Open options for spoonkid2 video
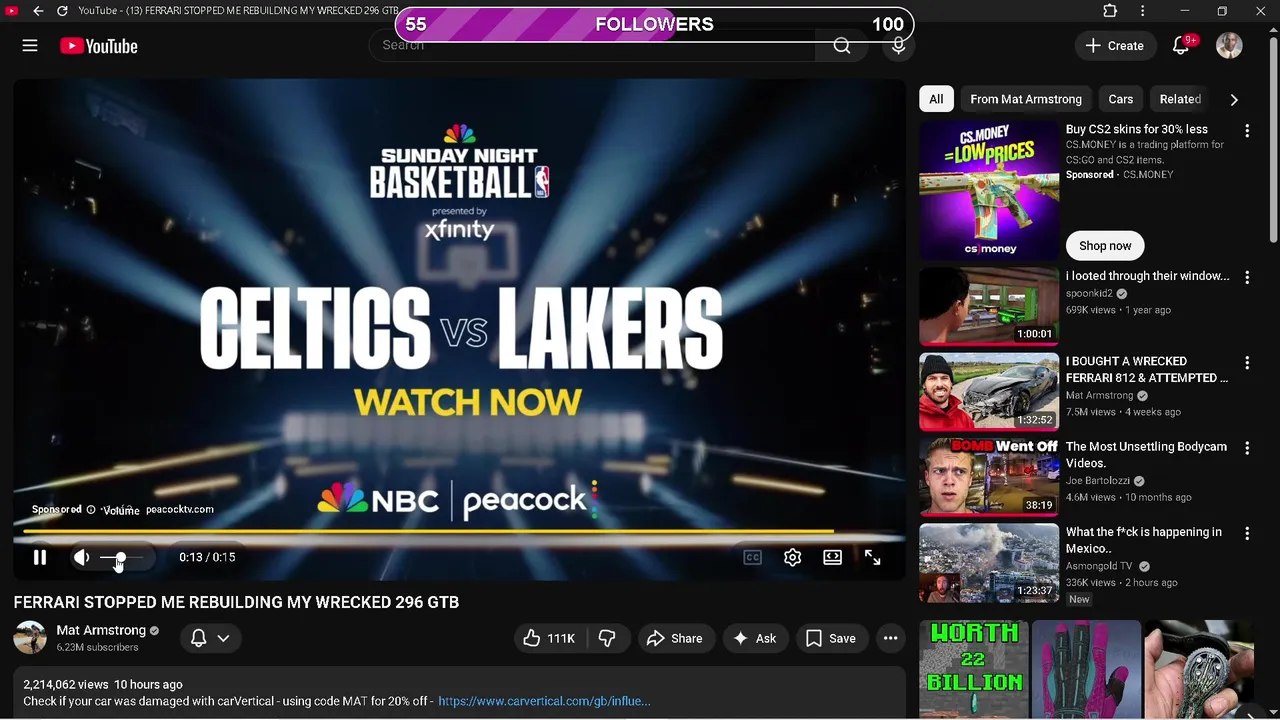Image resolution: width=1280 pixels, height=720 pixels. [1247, 277]
